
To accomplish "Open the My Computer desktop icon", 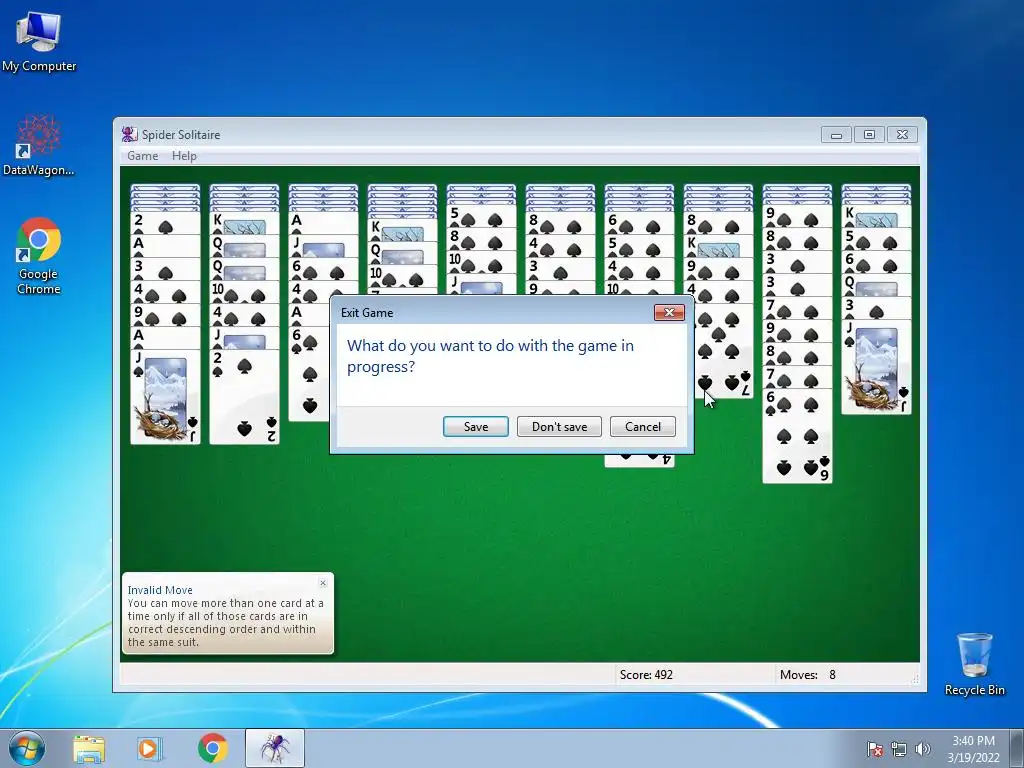I will pos(39,42).
